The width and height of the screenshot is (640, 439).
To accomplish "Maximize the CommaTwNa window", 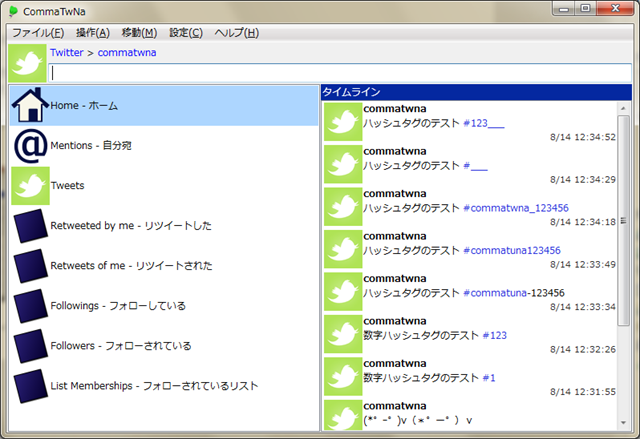I will pos(586,9).
